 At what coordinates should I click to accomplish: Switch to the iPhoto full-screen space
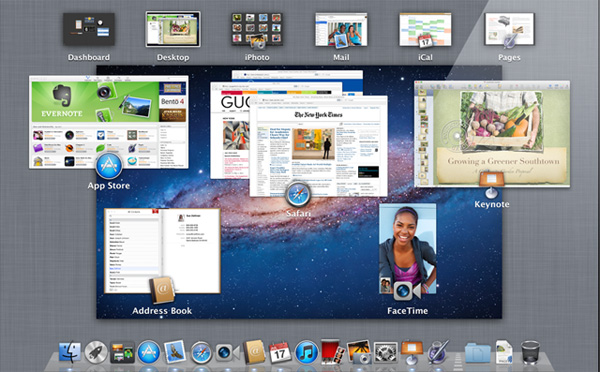(257, 29)
